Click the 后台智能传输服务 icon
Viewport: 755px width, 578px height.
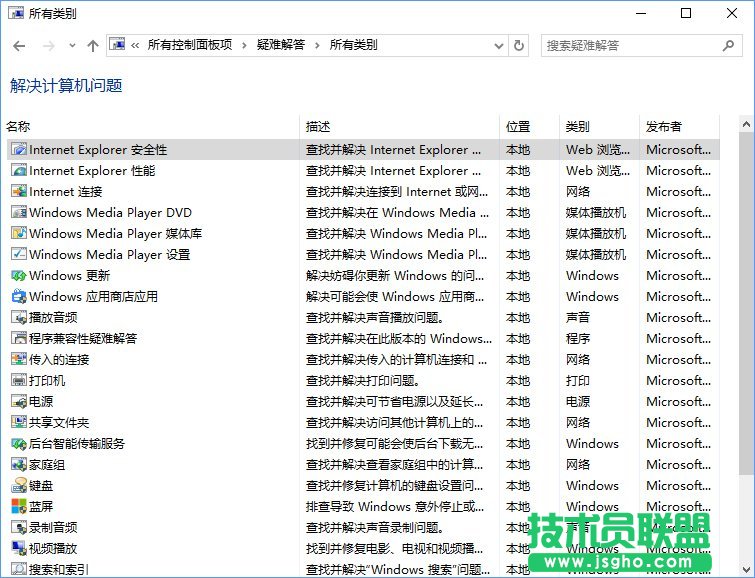click(19, 444)
